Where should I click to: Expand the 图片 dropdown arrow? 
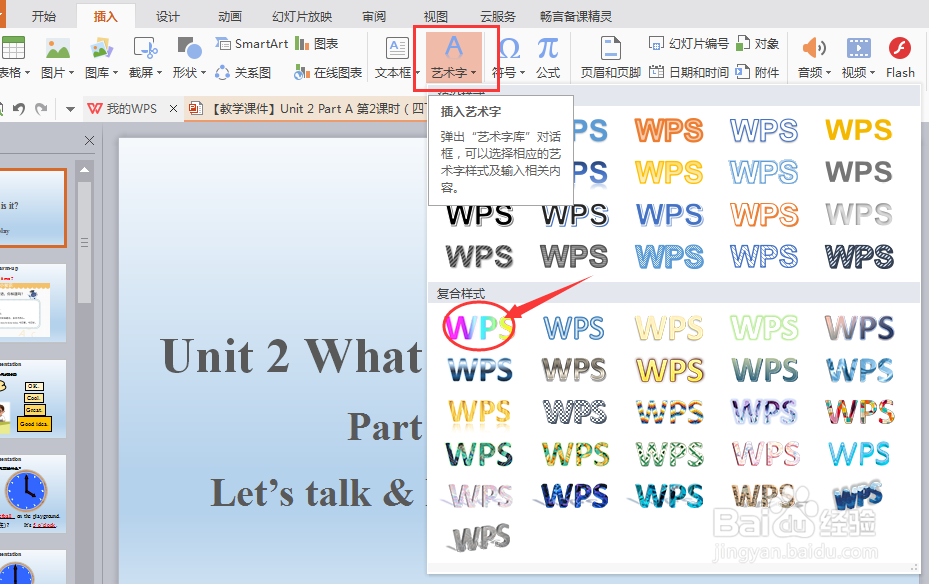pos(72,73)
